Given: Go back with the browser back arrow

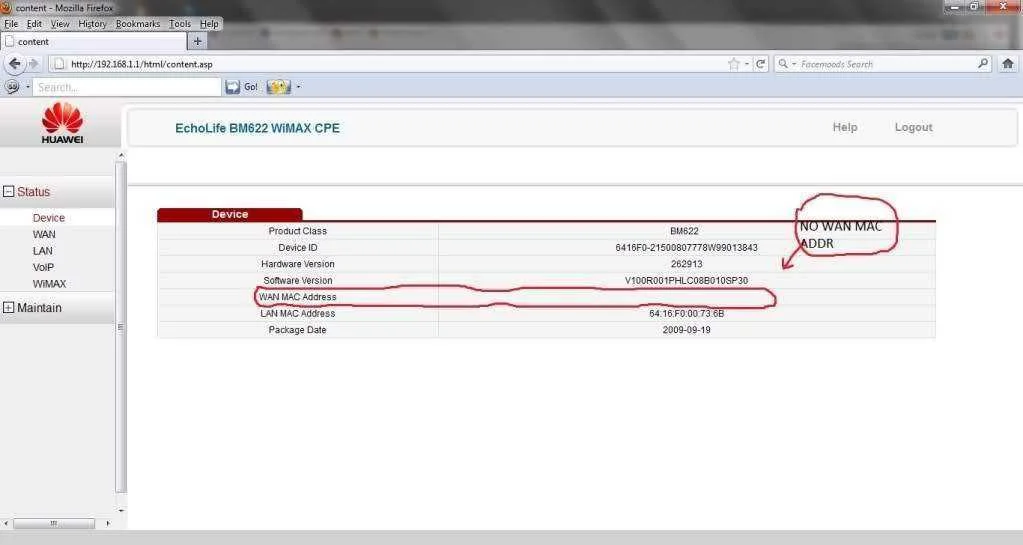Looking at the screenshot, I should pyautogui.click(x=14, y=63).
